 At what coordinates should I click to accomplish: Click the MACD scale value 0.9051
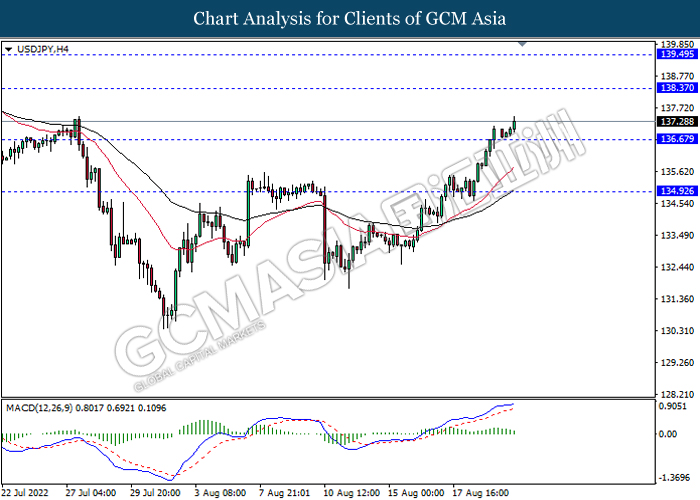pos(673,406)
